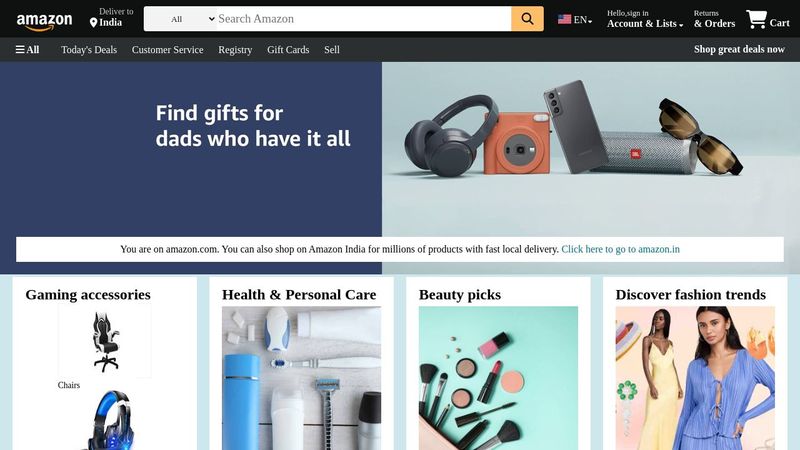Expand the EN language dropdown
800x450 pixels.
pos(582,20)
